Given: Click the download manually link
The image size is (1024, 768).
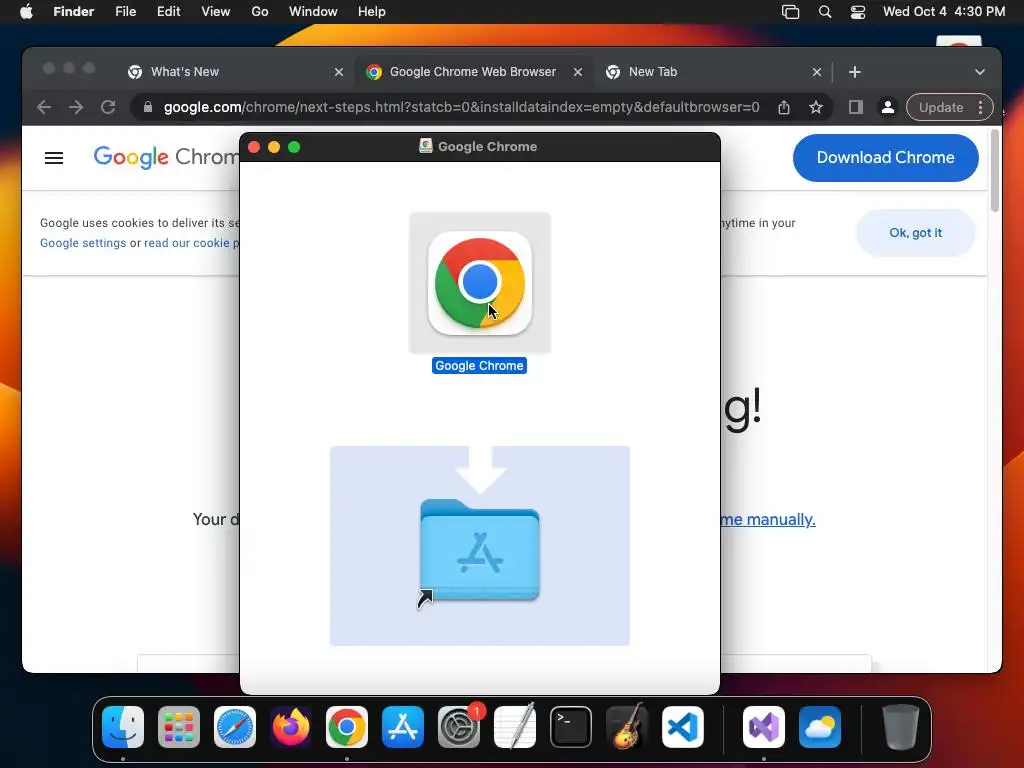Looking at the screenshot, I should 768,519.
